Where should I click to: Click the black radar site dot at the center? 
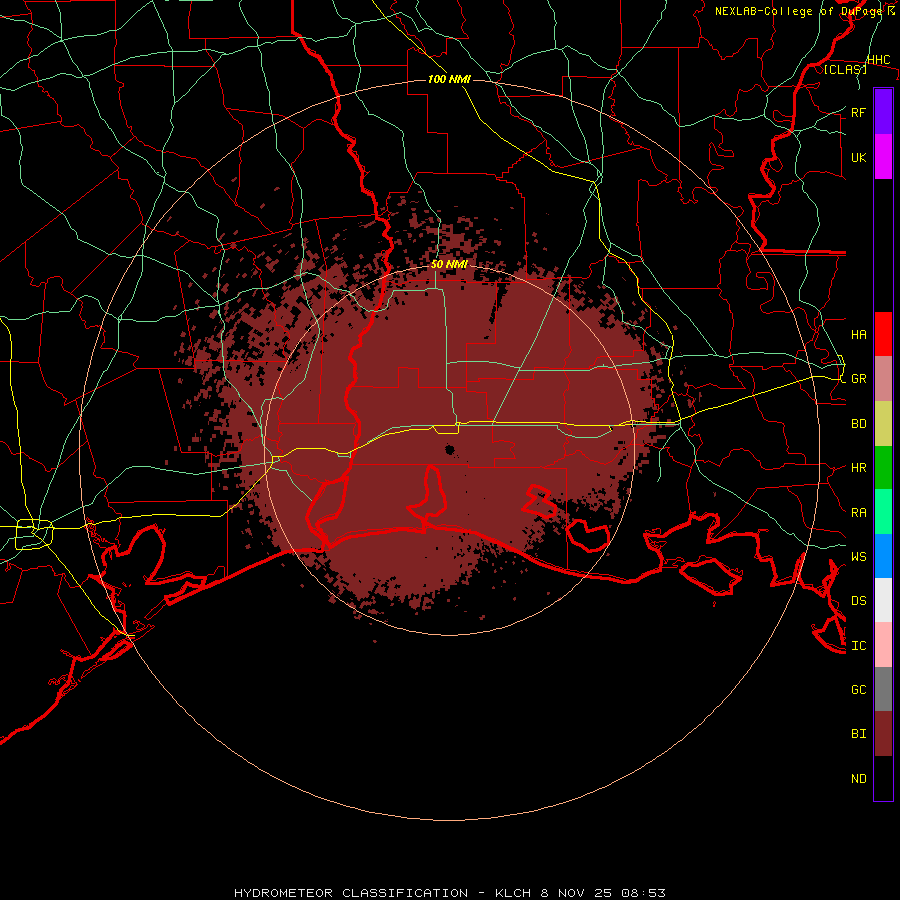click(x=449, y=449)
